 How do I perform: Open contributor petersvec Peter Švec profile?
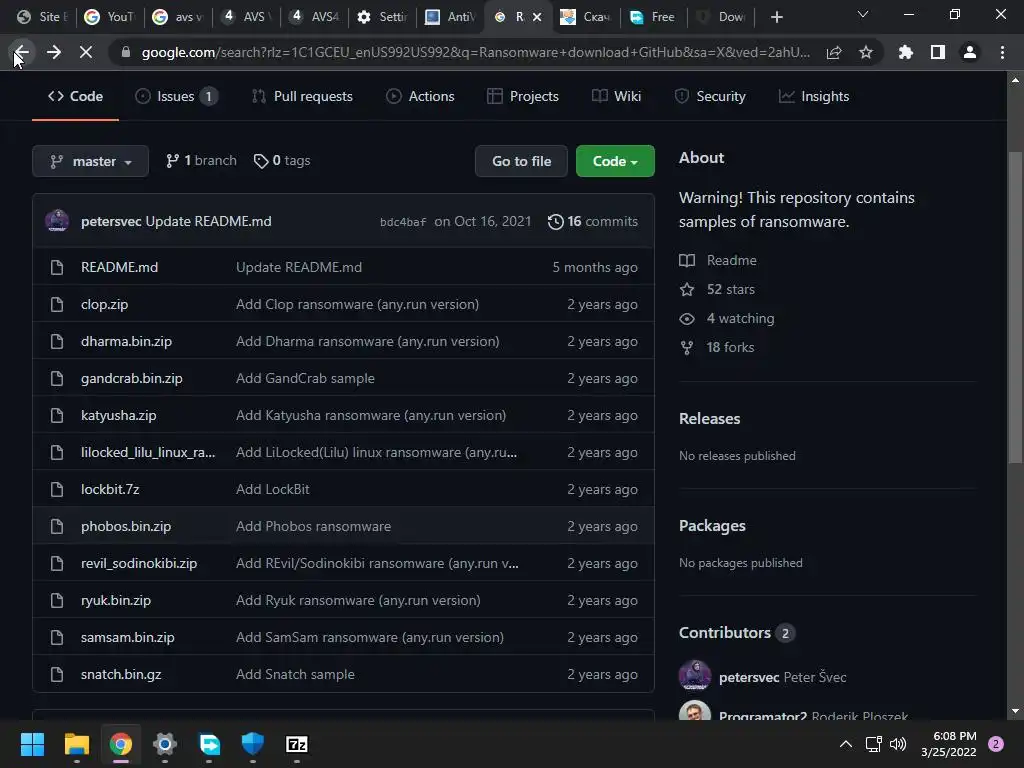[782, 677]
